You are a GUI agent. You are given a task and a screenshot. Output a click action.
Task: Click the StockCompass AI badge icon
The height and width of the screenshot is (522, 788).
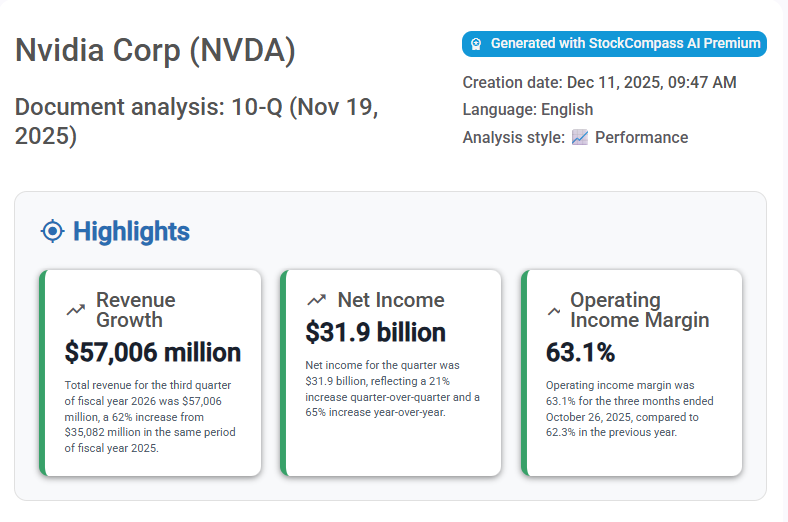pos(476,44)
